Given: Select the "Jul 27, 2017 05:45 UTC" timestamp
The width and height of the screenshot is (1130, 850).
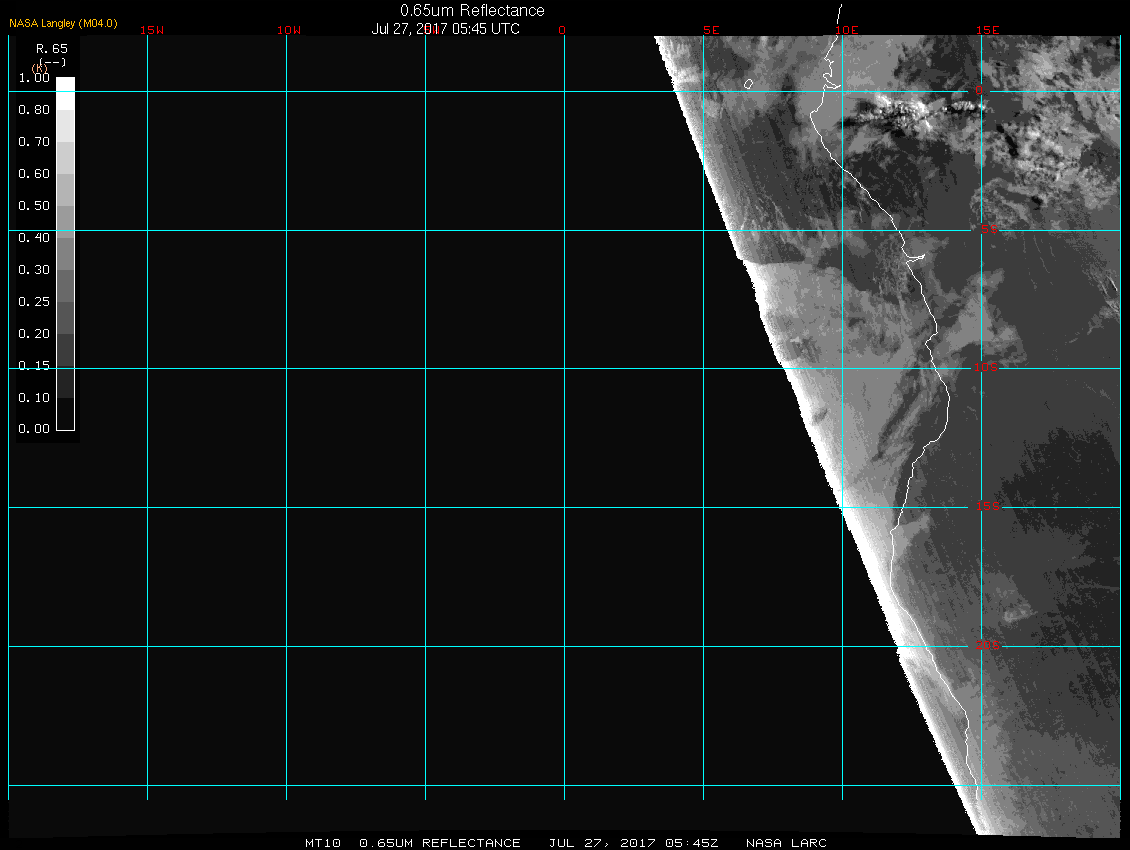Looking at the screenshot, I should pos(445,29).
